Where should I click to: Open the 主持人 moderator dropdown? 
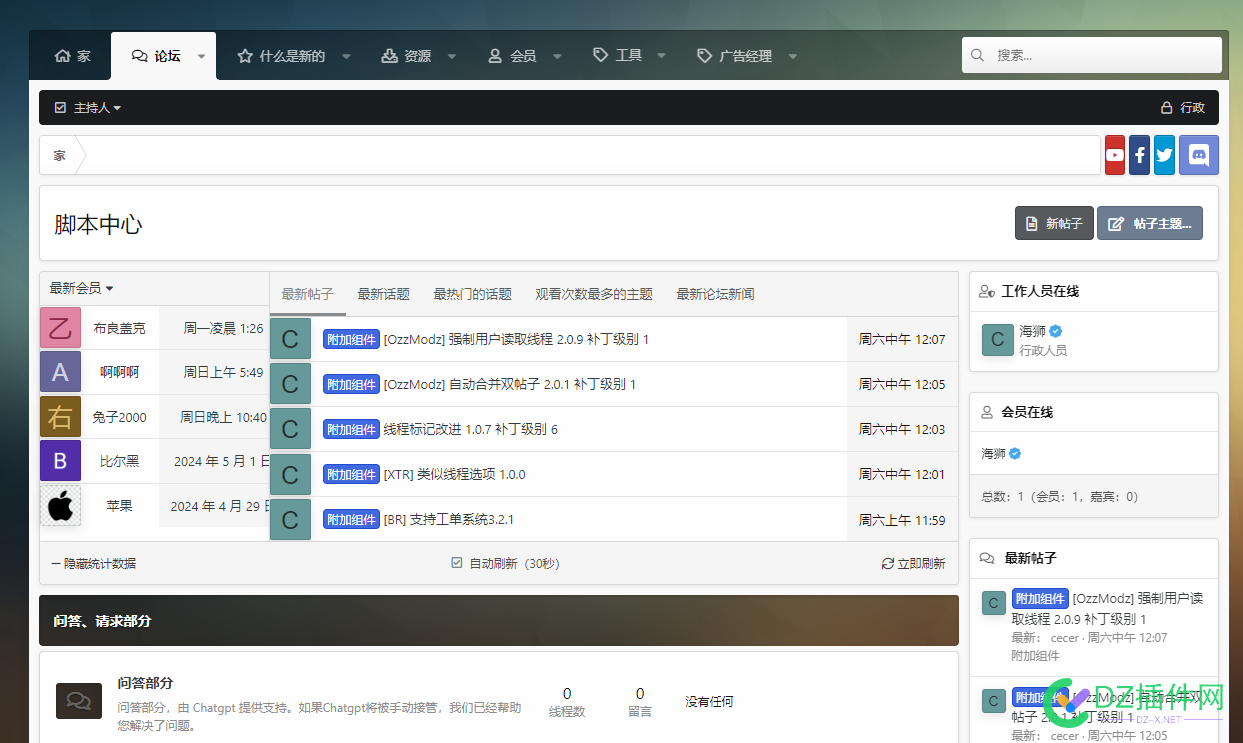(x=88, y=107)
